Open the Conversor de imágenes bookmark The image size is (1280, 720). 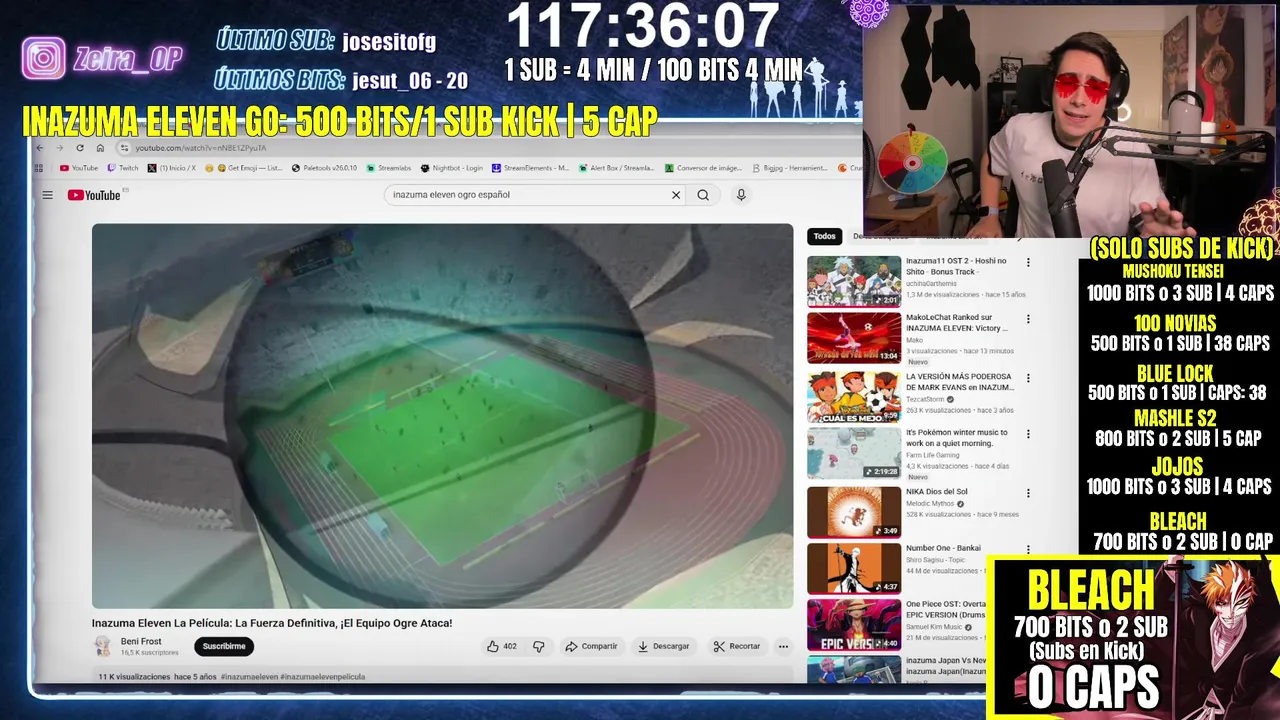(x=703, y=168)
